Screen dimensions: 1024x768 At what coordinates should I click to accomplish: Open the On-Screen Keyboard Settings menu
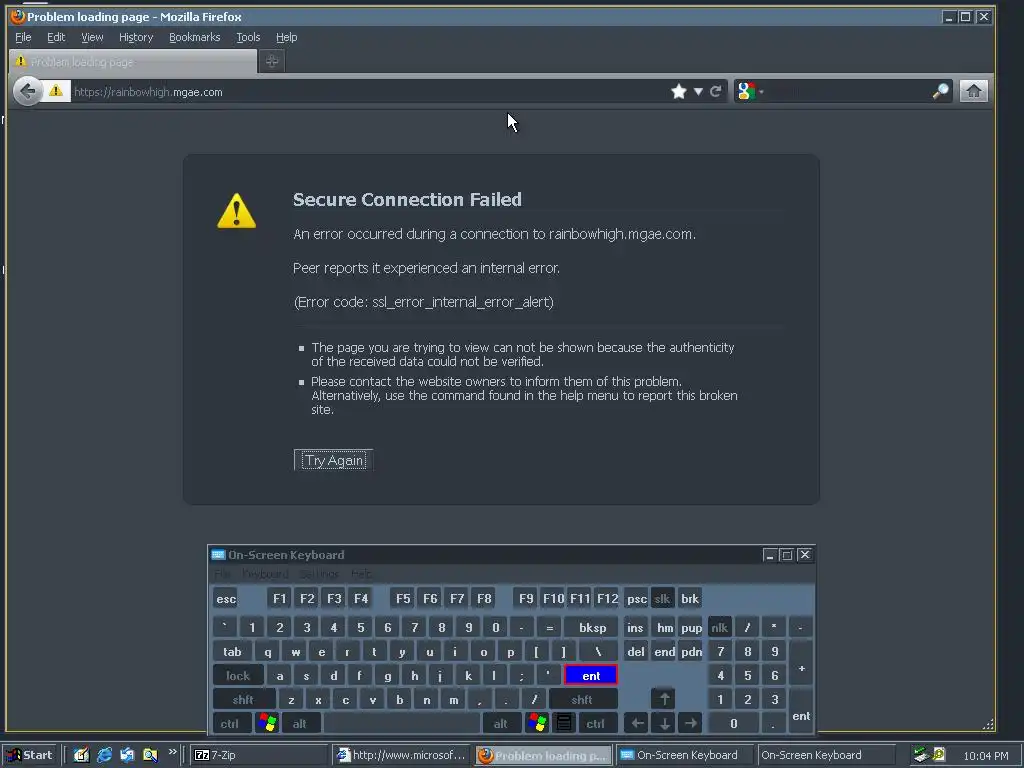[319, 574]
